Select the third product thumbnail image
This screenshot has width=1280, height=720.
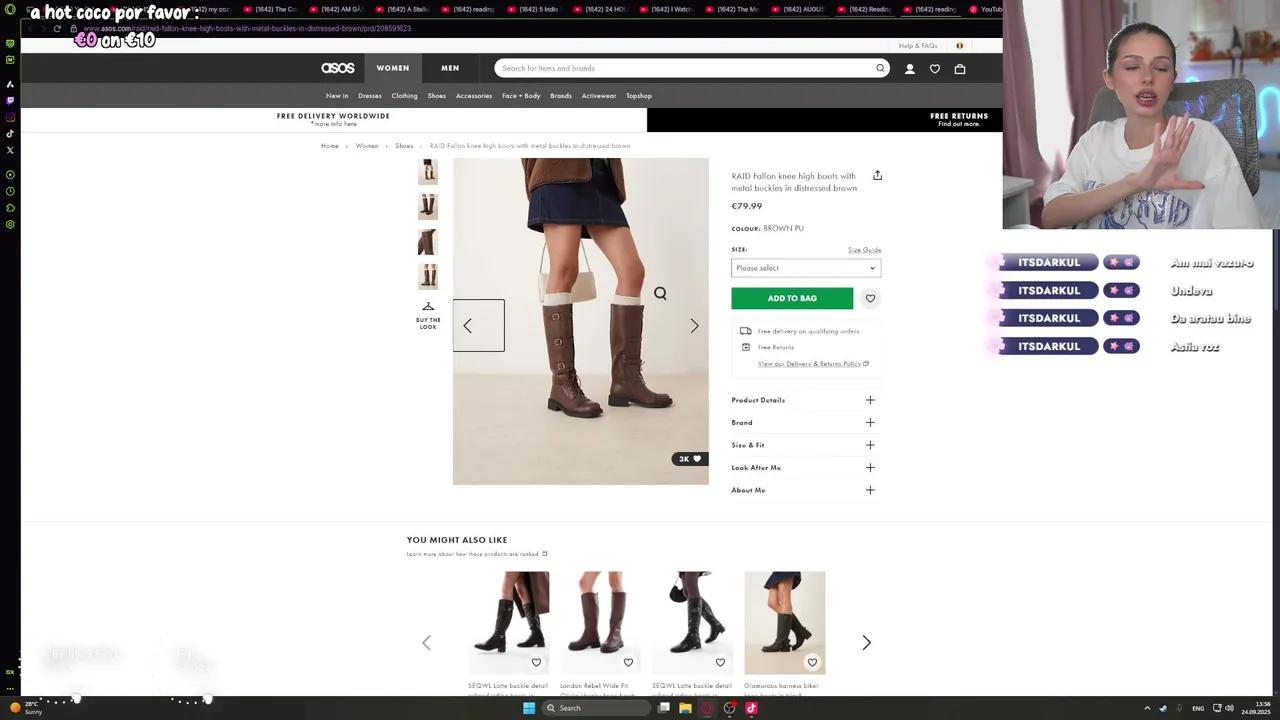[x=428, y=241]
